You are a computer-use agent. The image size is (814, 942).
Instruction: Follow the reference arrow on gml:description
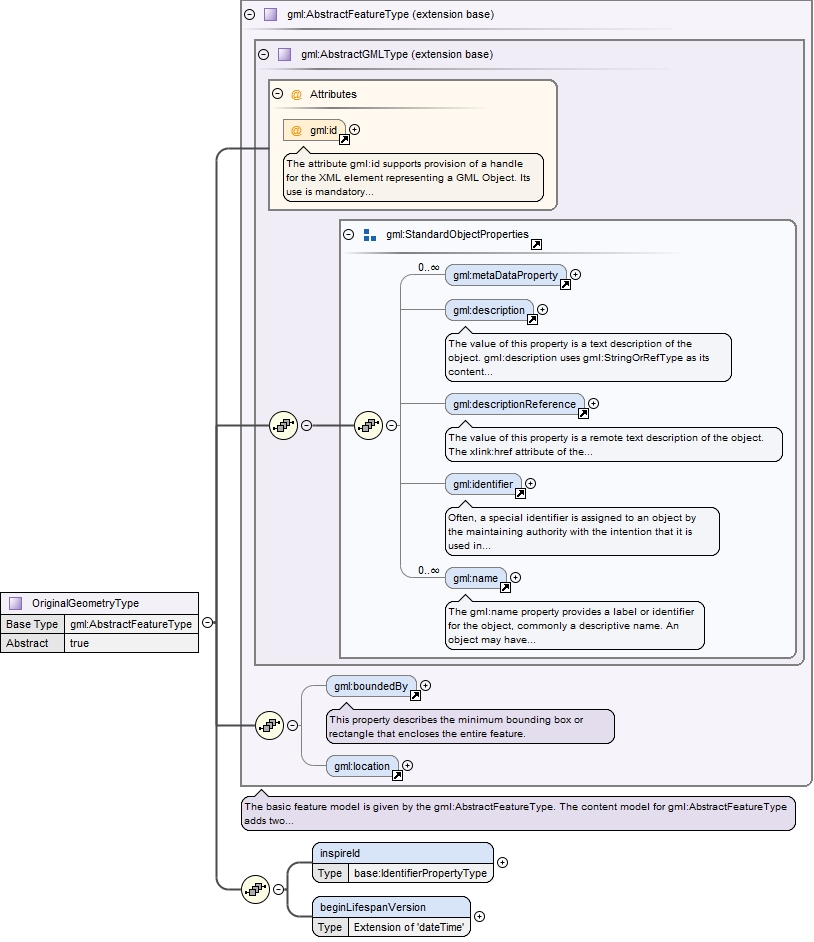click(x=532, y=320)
